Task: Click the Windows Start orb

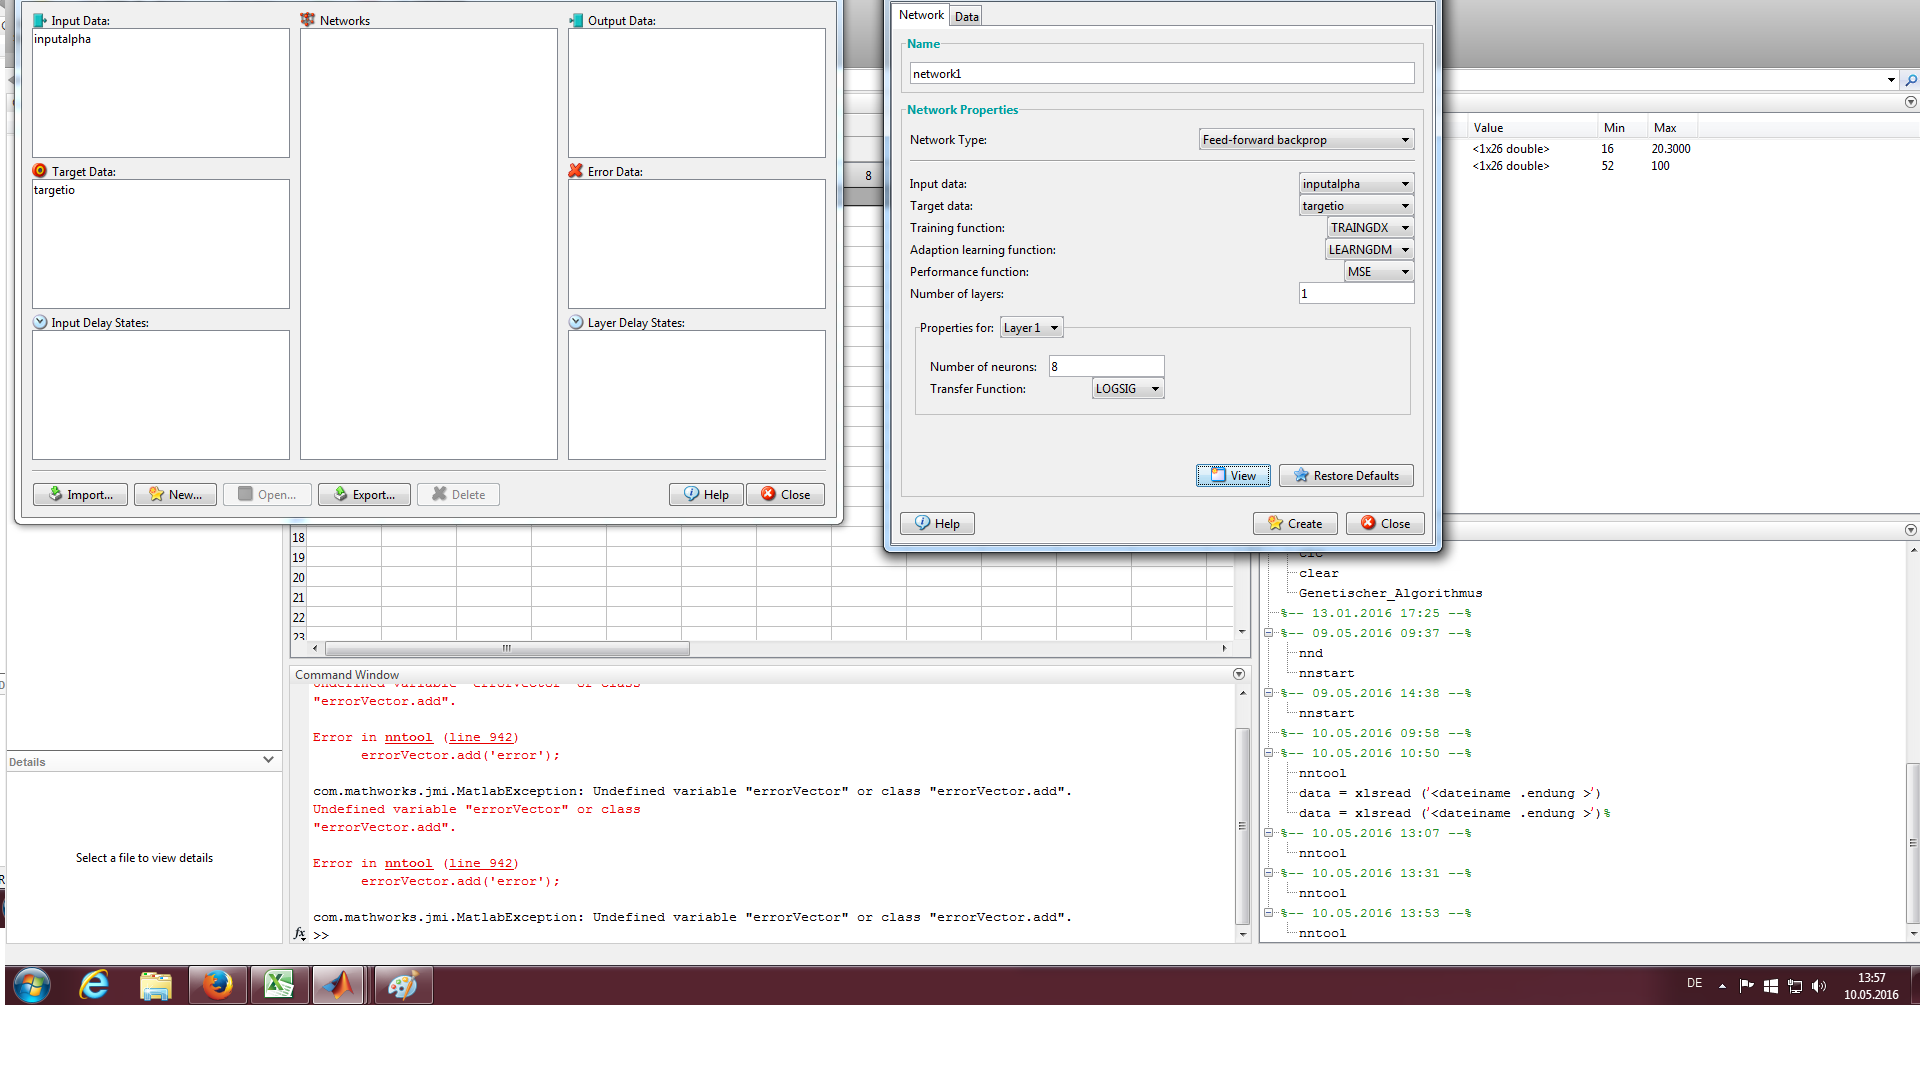Action: pos(32,985)
